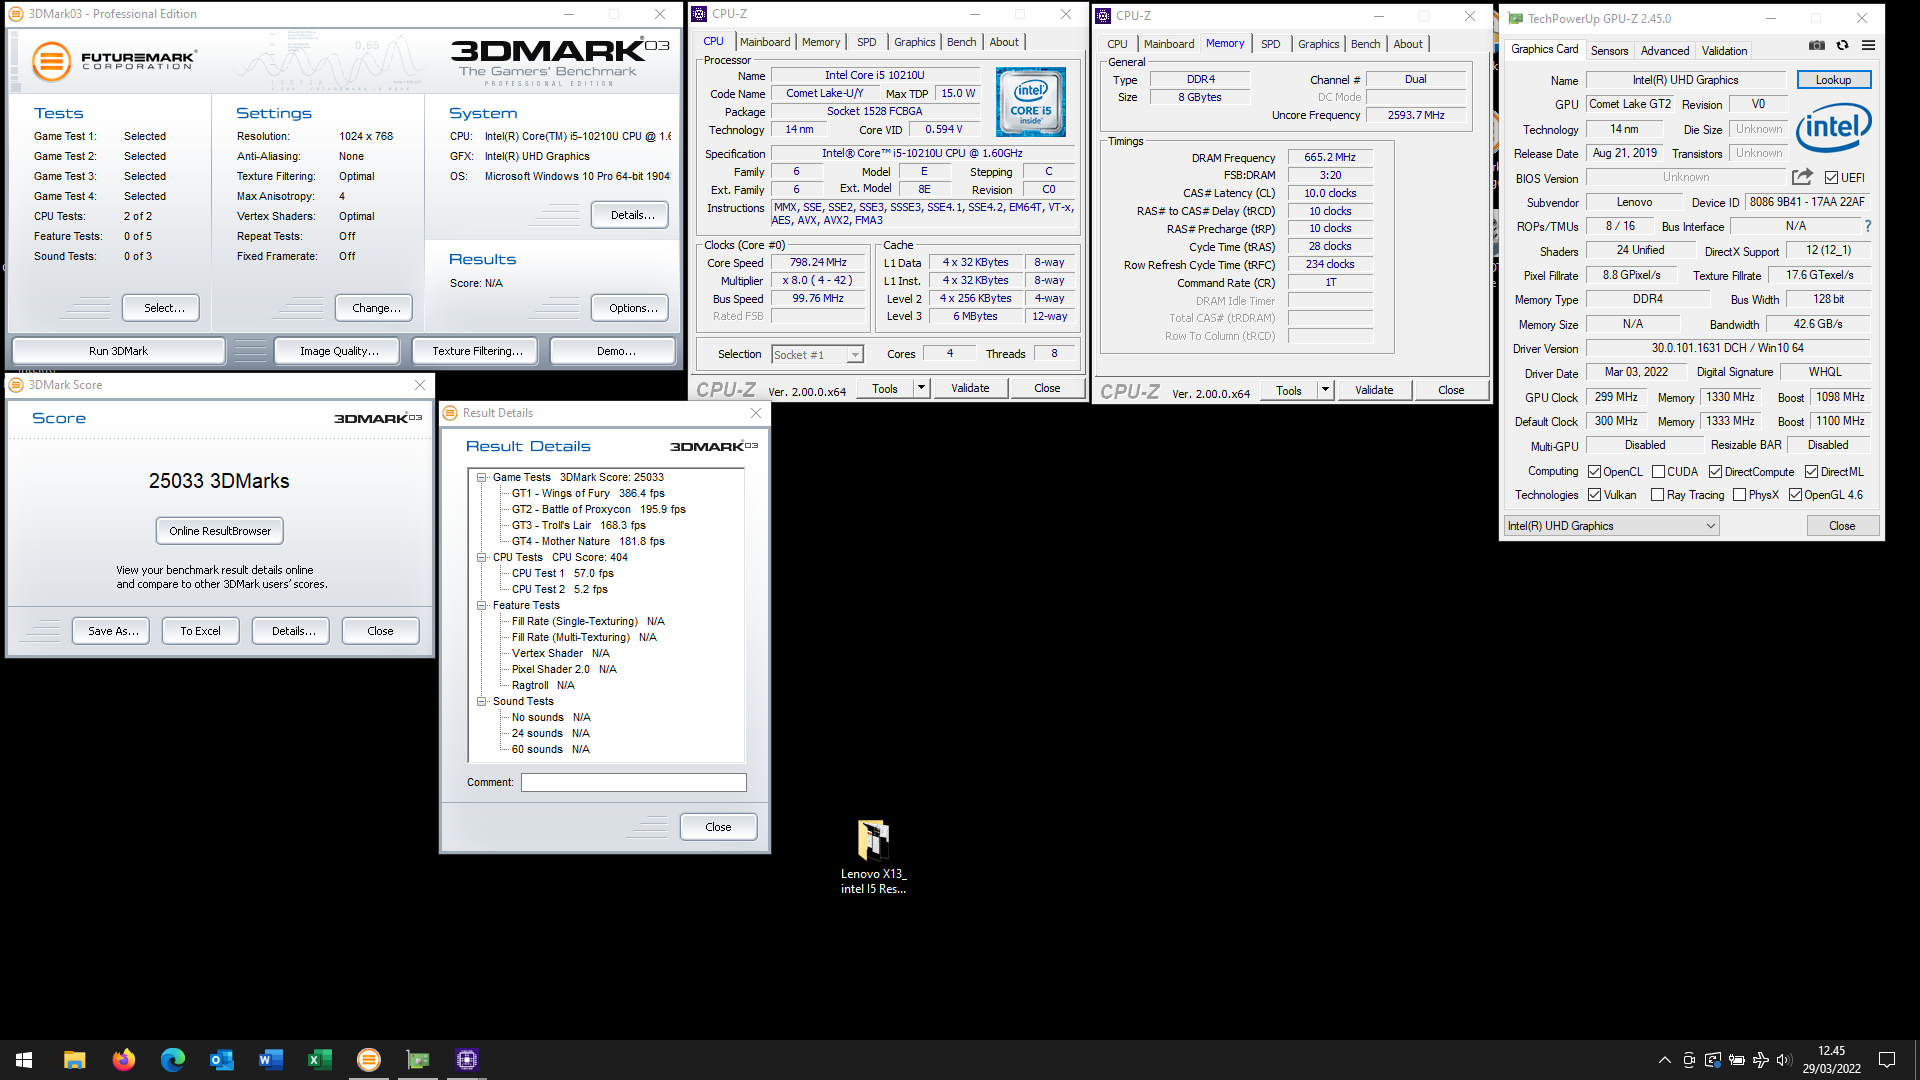Select the GT1 - Wings of Fury result row
Viewport: 1920px width, 1080px height.
pos(588,493)
